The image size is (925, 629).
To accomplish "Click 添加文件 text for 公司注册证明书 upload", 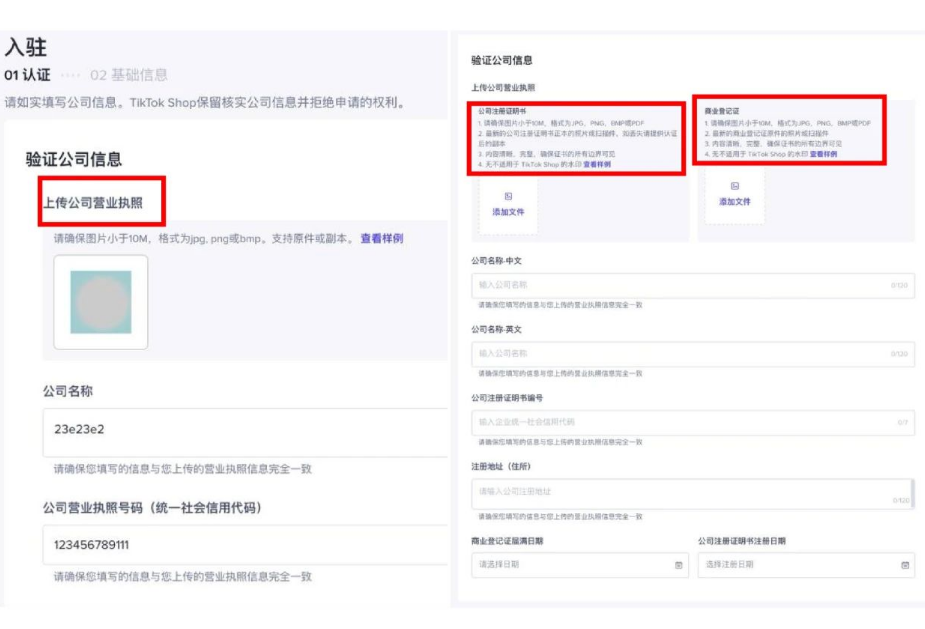I will pos(508,212).
